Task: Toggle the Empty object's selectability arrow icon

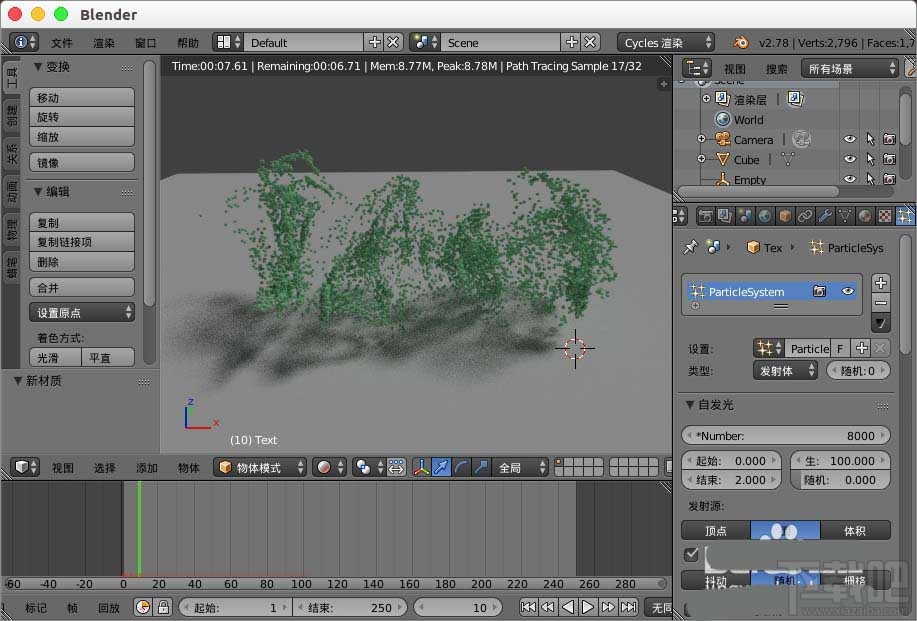Action: tap(871, 179)
